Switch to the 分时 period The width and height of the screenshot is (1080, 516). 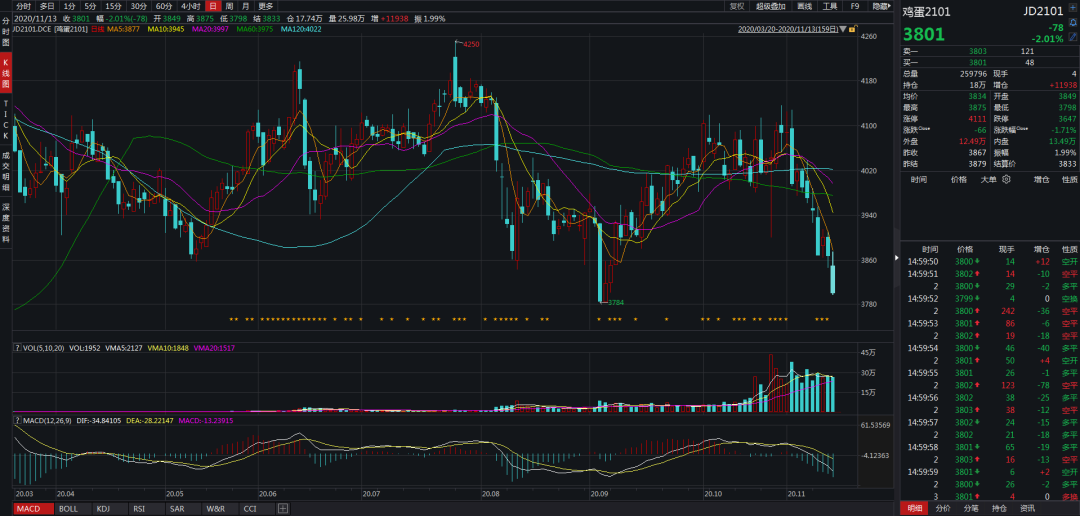pyautogui.click(x=23, y=6)
